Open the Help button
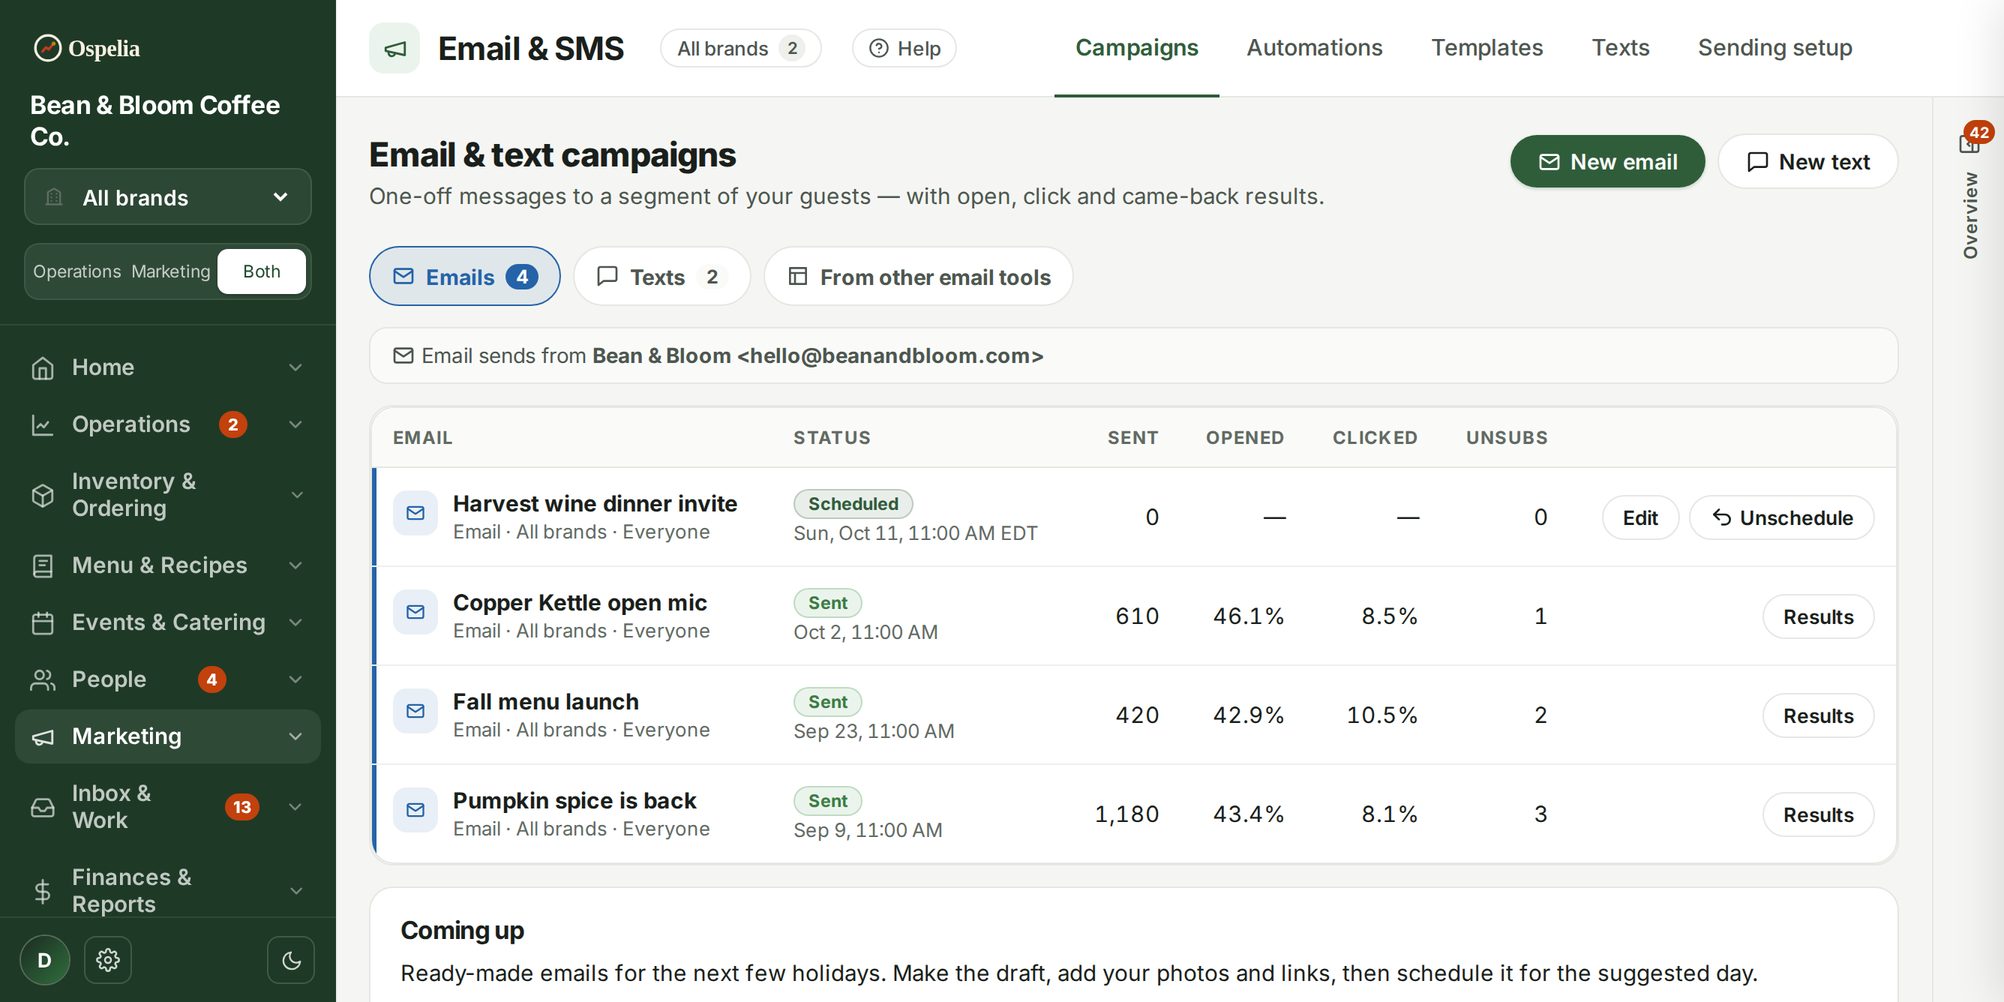 (904, 48)
